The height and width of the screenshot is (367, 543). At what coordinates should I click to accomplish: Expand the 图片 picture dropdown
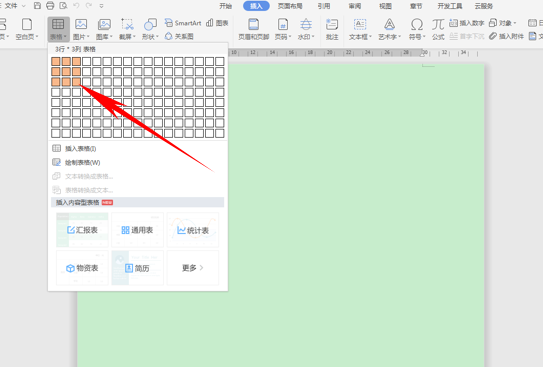point(88,37)
